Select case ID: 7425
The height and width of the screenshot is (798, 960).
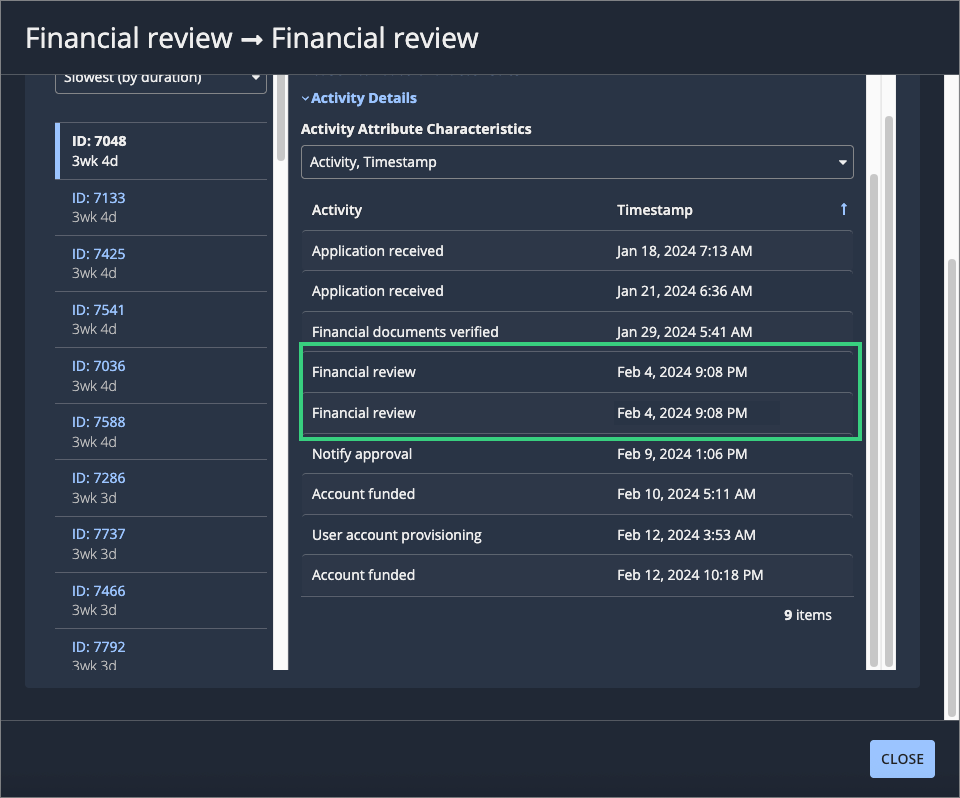point(161,263)
